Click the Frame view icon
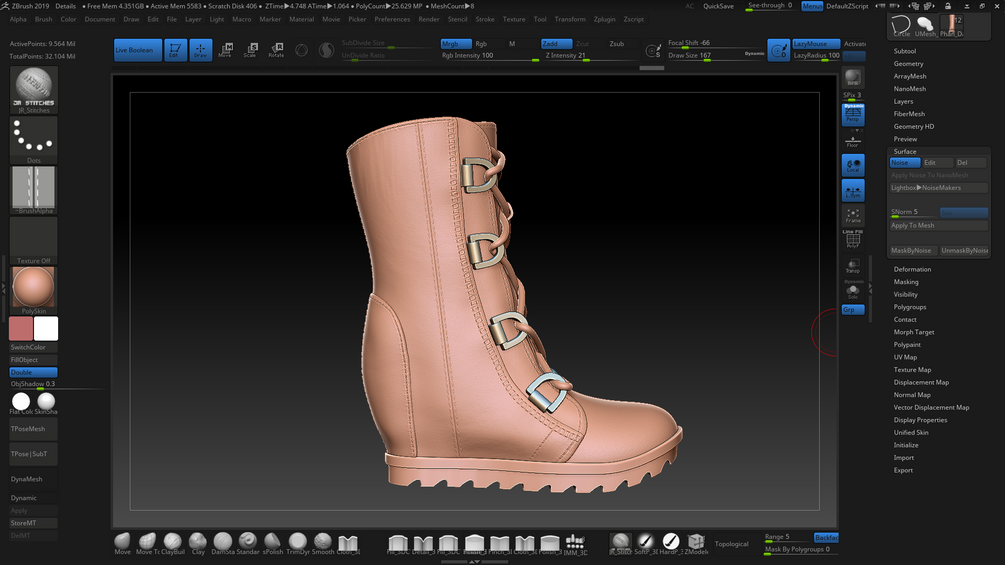1005x565 pixels. click(853, 215)
